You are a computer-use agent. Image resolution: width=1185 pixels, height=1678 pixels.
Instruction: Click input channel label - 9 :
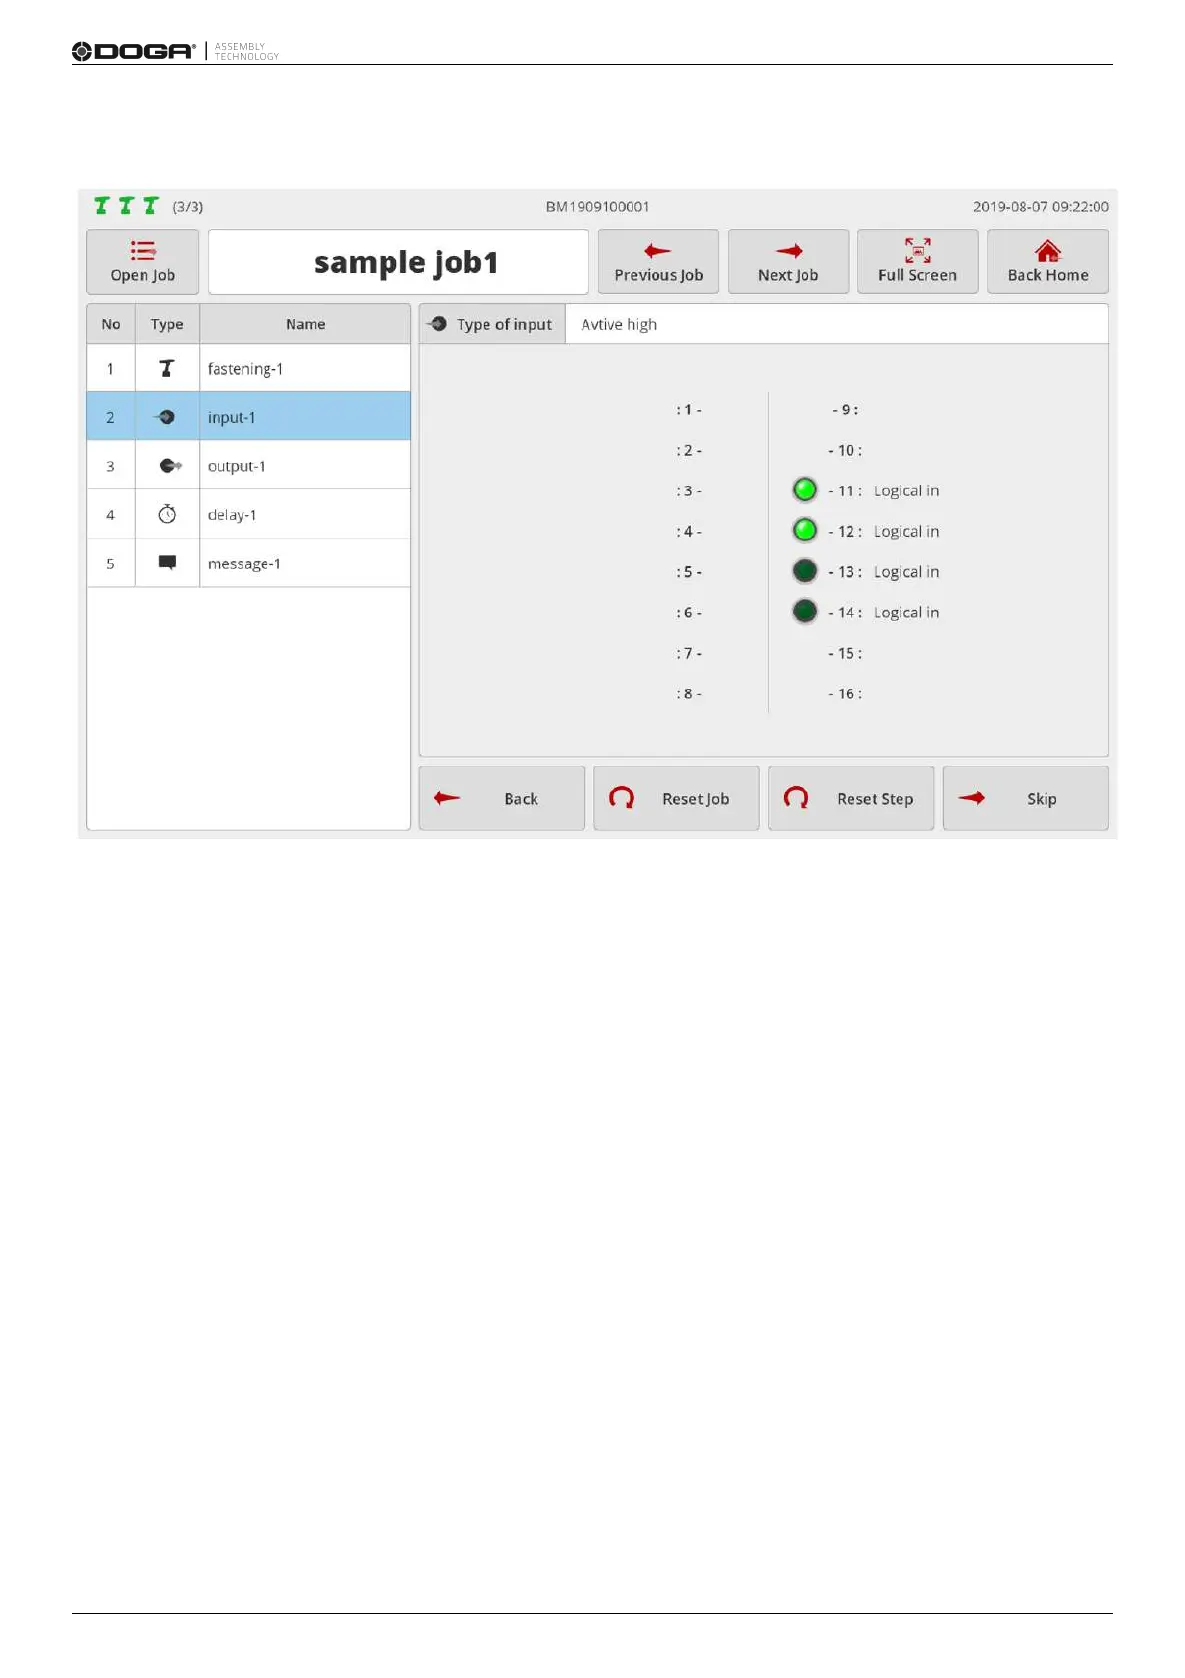(845, 410)
